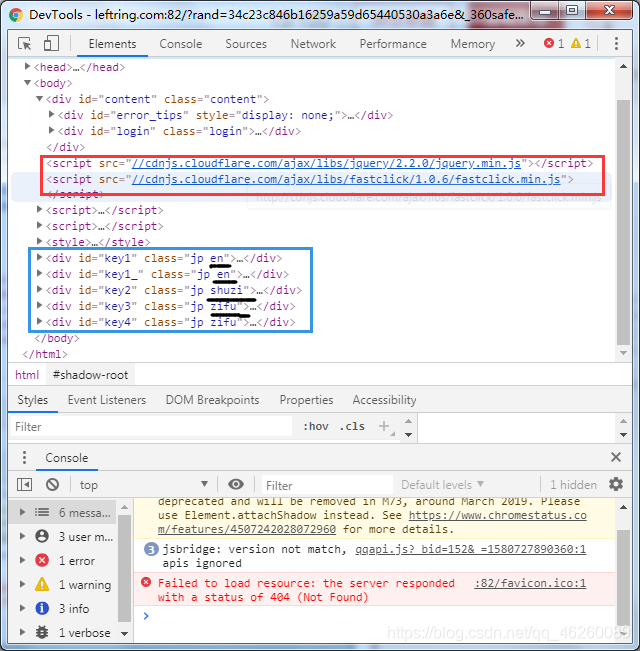The height and width of the screenshot is (651, 640).
Task: Collapse the div id=content node
Action: [39, 98]
